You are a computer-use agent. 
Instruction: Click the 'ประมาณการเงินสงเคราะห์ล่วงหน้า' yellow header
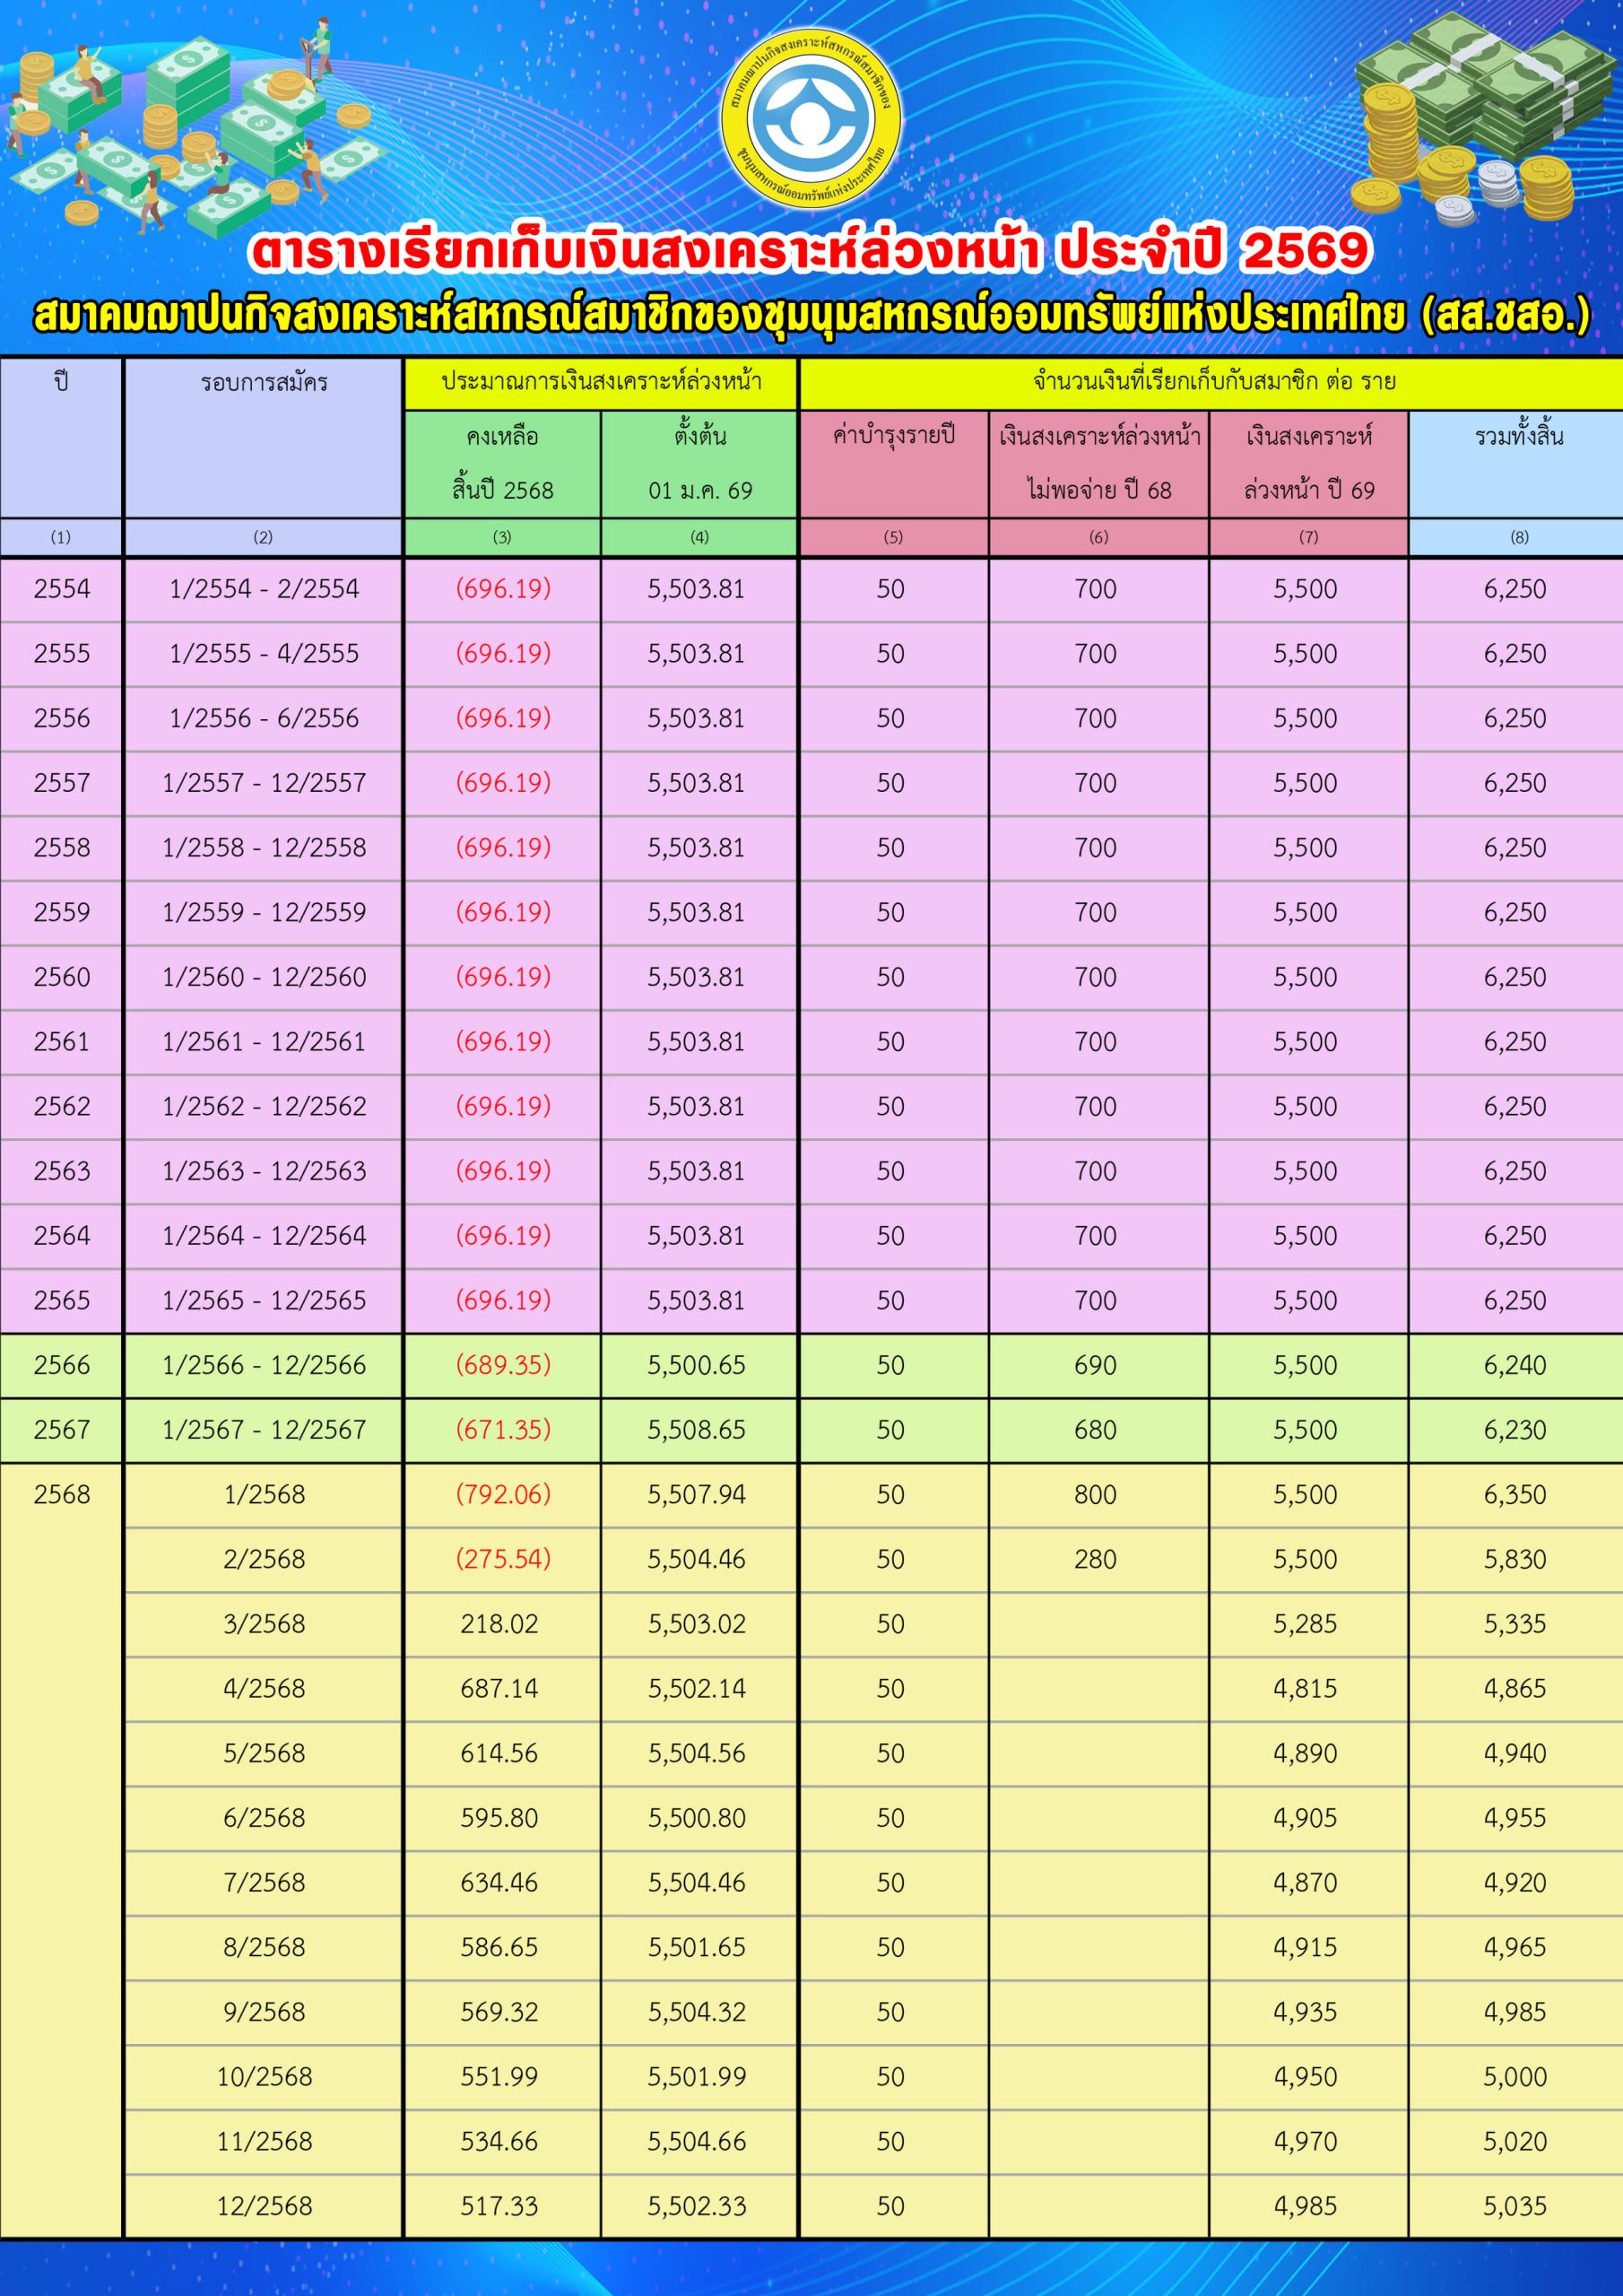pyautogui.click(x=601, y=382)
